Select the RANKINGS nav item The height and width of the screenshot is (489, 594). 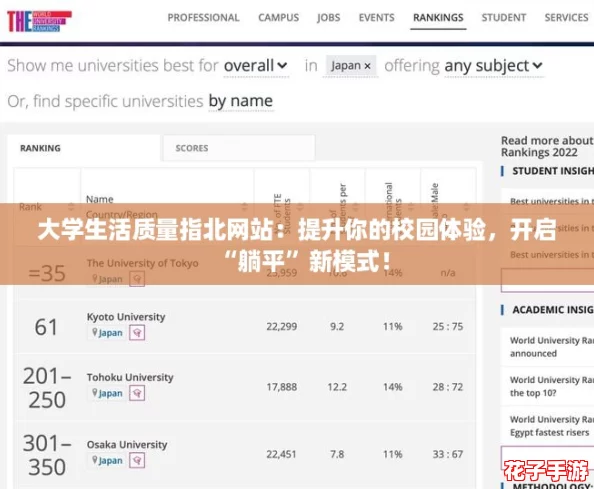(438, 17)
